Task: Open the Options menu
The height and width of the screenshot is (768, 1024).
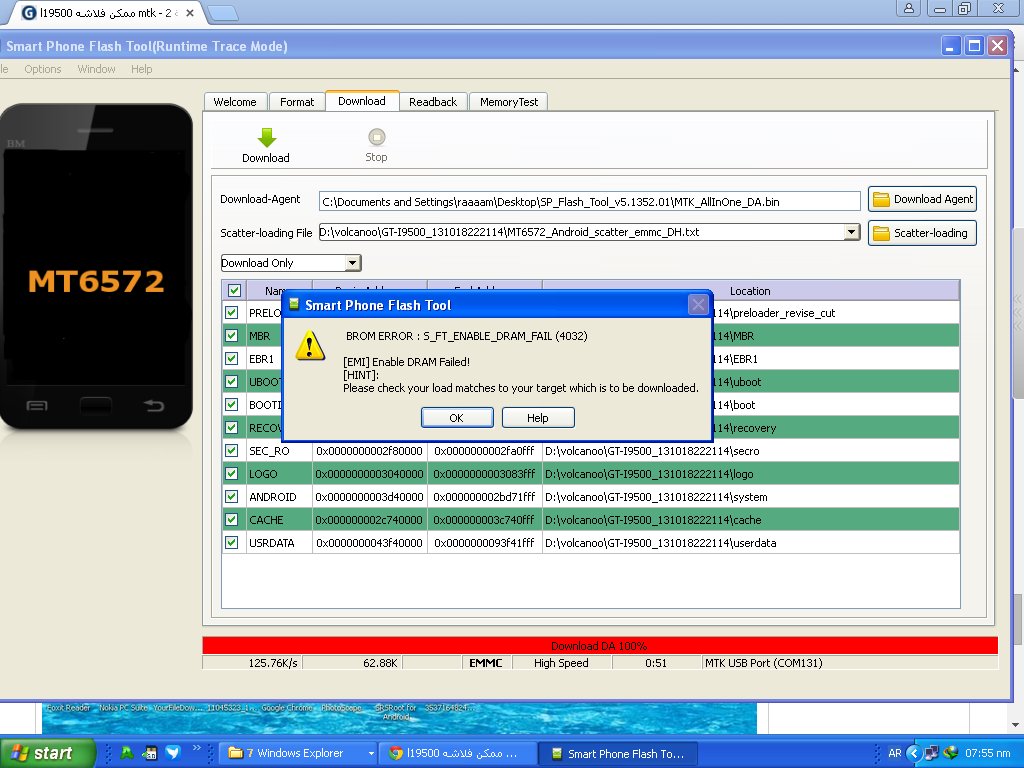Action: pyautogui.click(x=42, y=69)
